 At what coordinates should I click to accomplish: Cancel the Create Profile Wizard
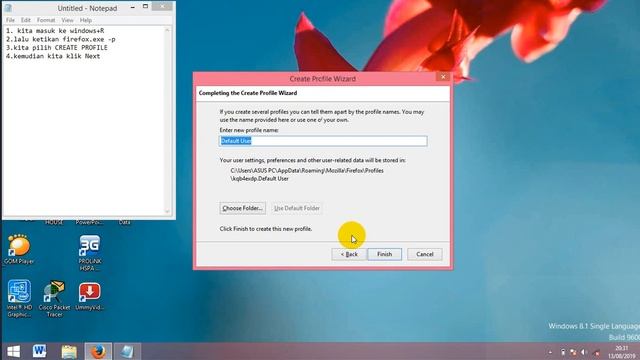(424, 254)
